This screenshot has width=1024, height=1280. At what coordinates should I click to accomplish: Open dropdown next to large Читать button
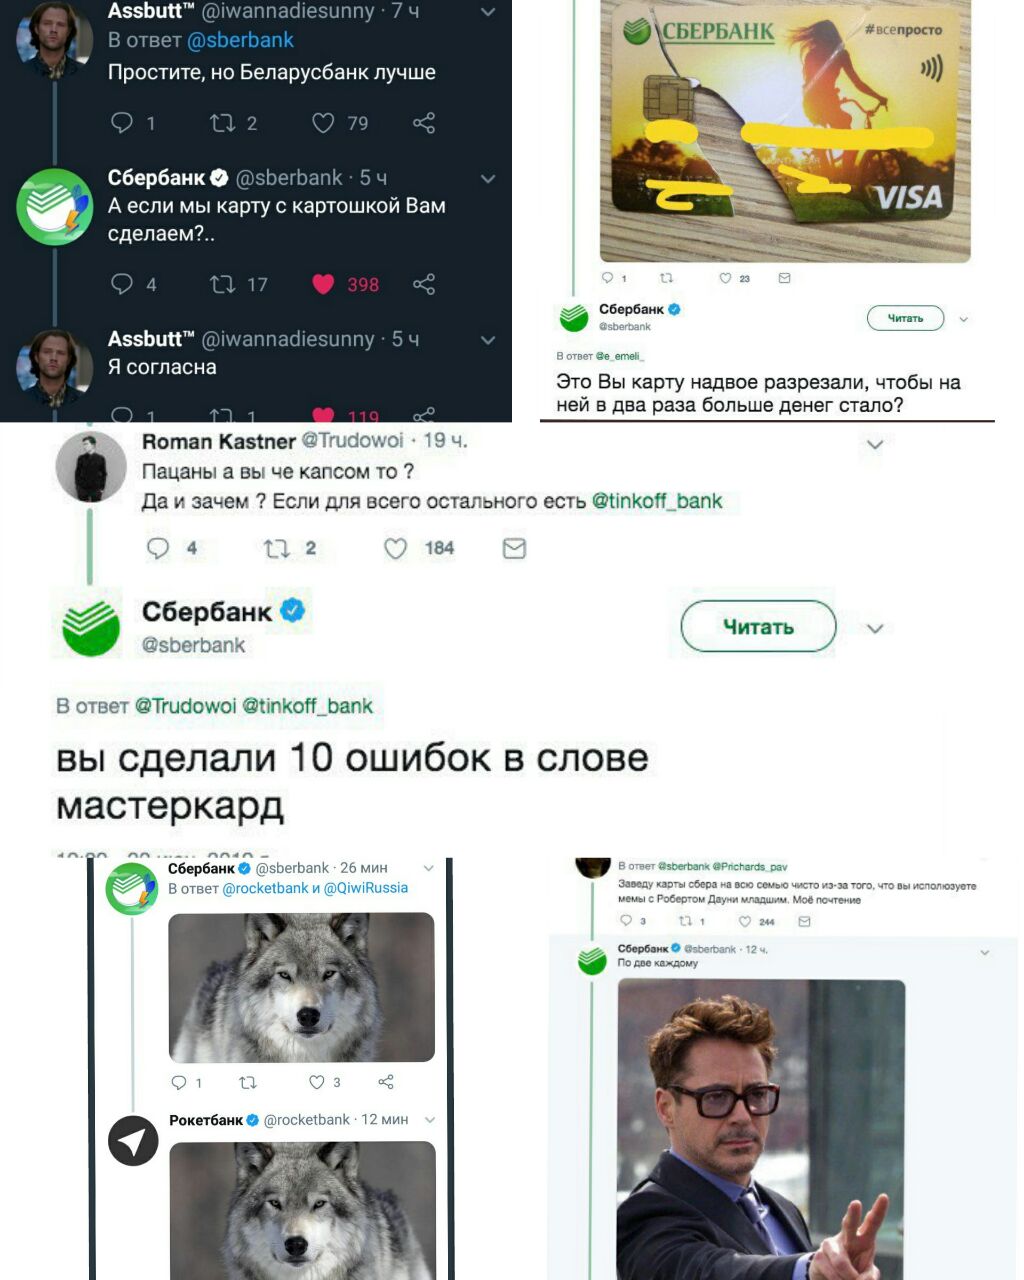pyautogui.click(x=875, y=628)
